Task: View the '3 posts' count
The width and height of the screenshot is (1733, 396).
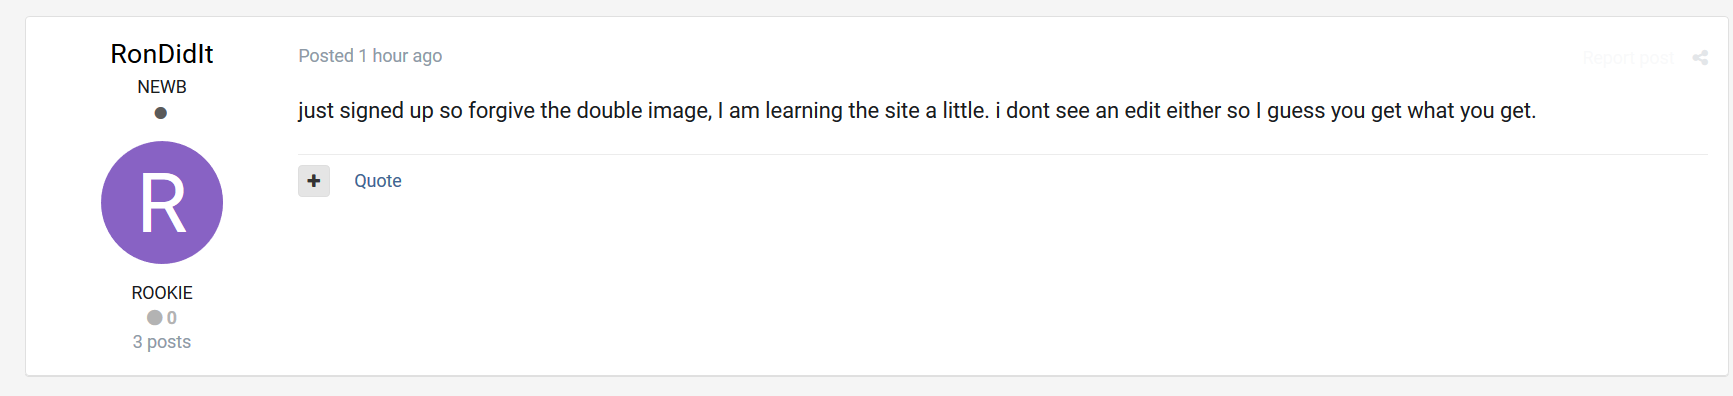Action: [x=162, y=342]
